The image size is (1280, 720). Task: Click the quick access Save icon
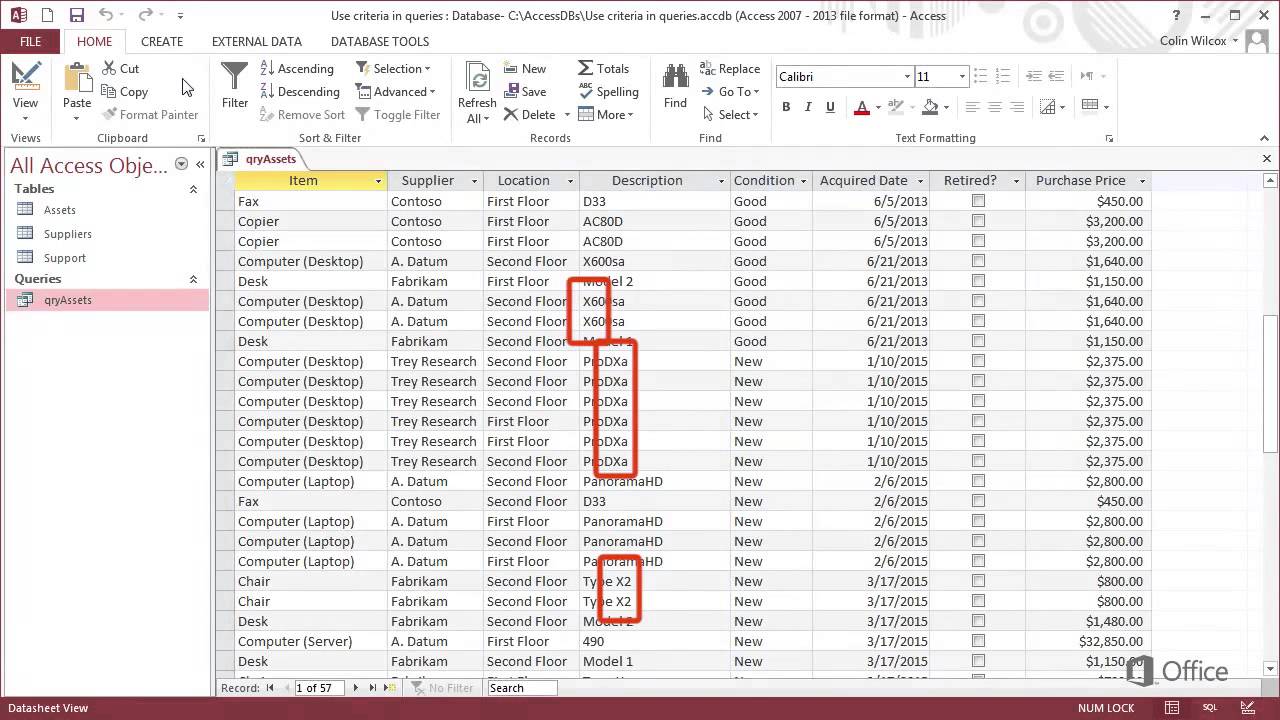[x=76, y=15]
